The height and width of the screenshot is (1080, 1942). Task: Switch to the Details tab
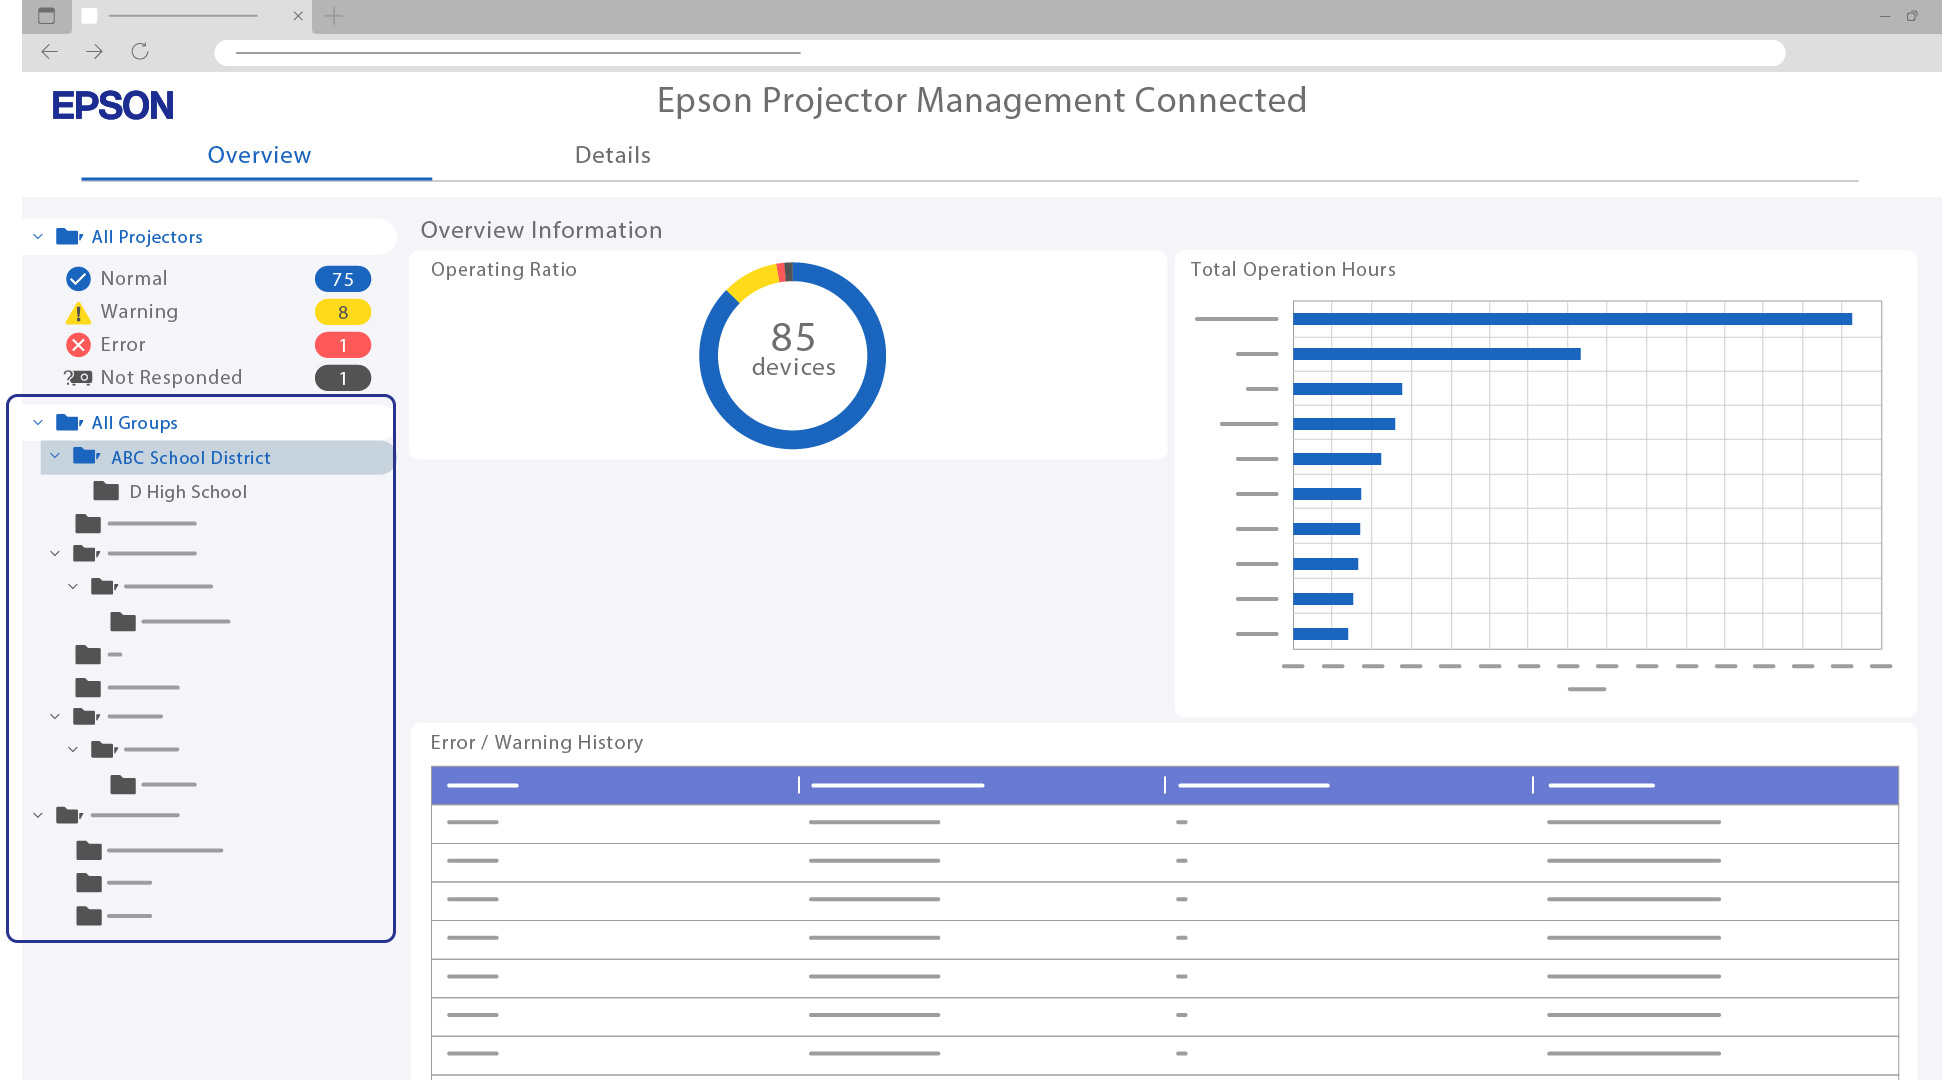coord(612,155)
